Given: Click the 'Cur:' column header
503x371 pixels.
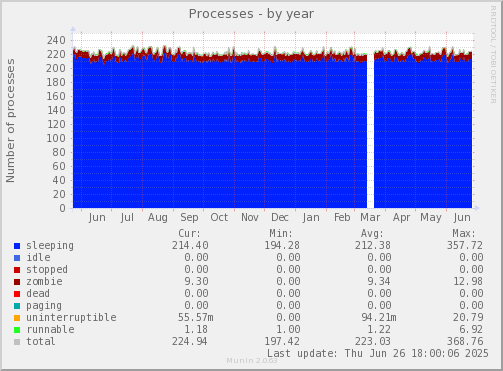Looking at the screenshot, I should [x=190, y=233].
